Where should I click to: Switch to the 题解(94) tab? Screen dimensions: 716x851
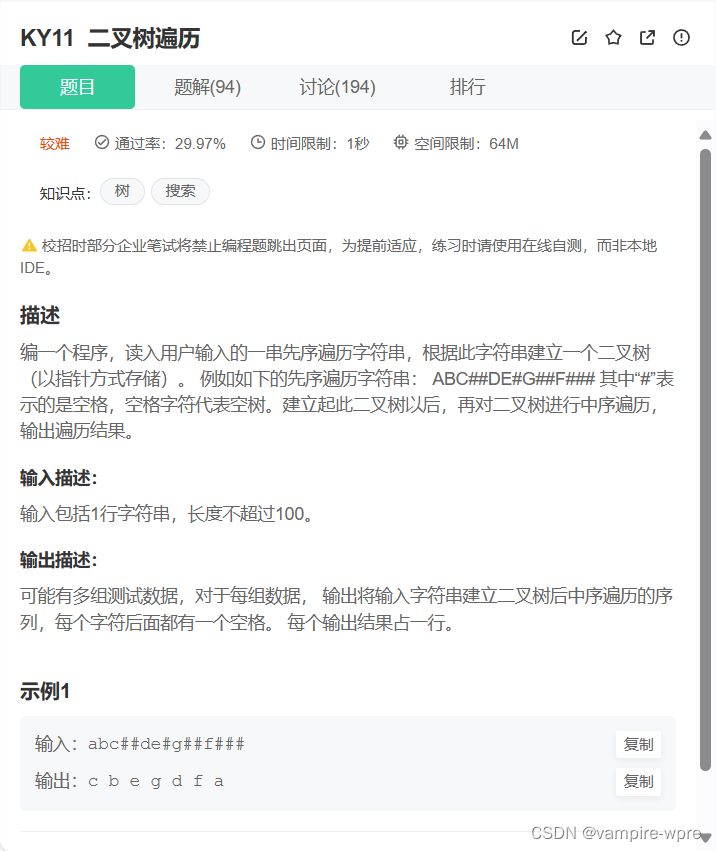click(207, 87)
